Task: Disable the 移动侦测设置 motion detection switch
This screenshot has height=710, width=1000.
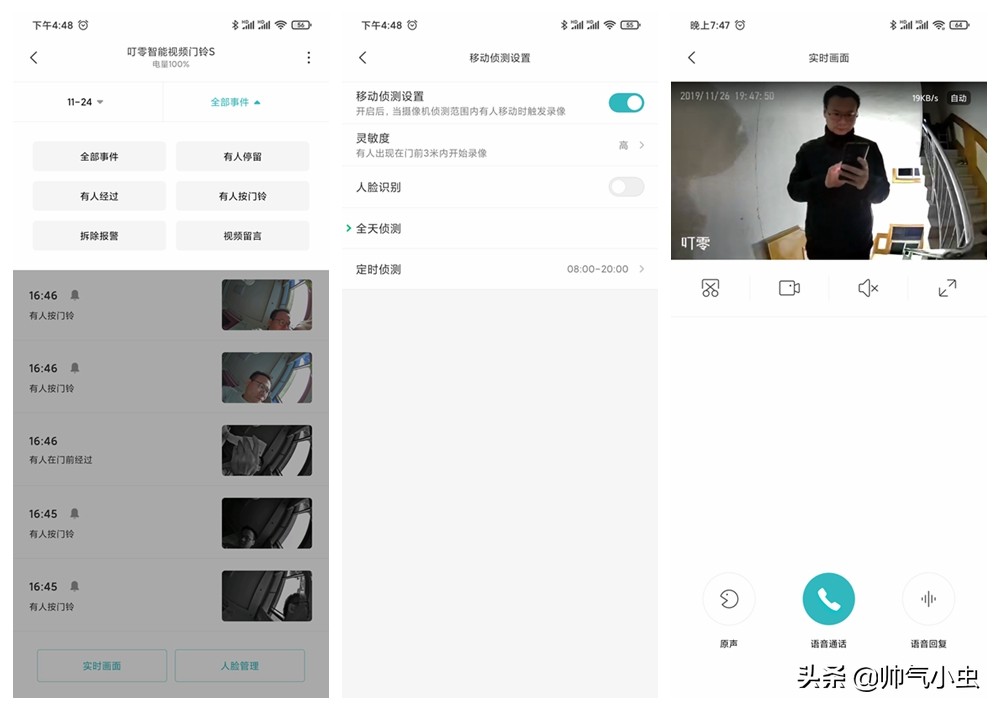Action: point(626,103)
